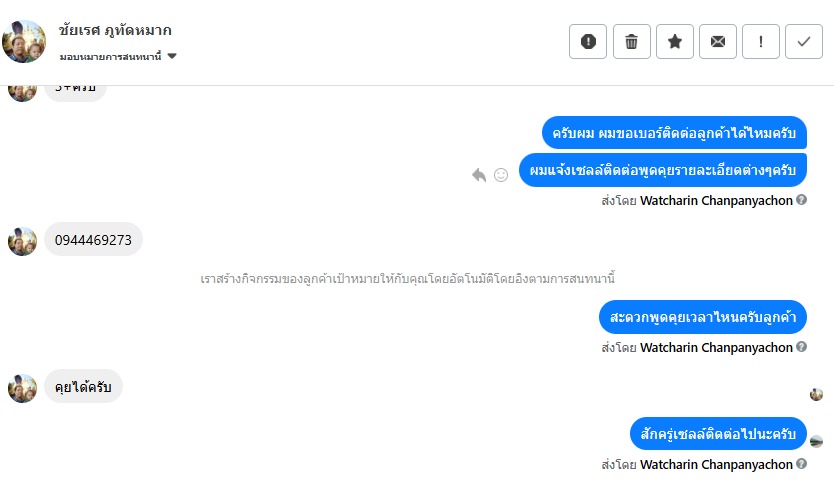Click reply arrow beside ผมแจ้งเซลล์ message
The width and height of the screenshot is (834, 499).
coord(479,175)
